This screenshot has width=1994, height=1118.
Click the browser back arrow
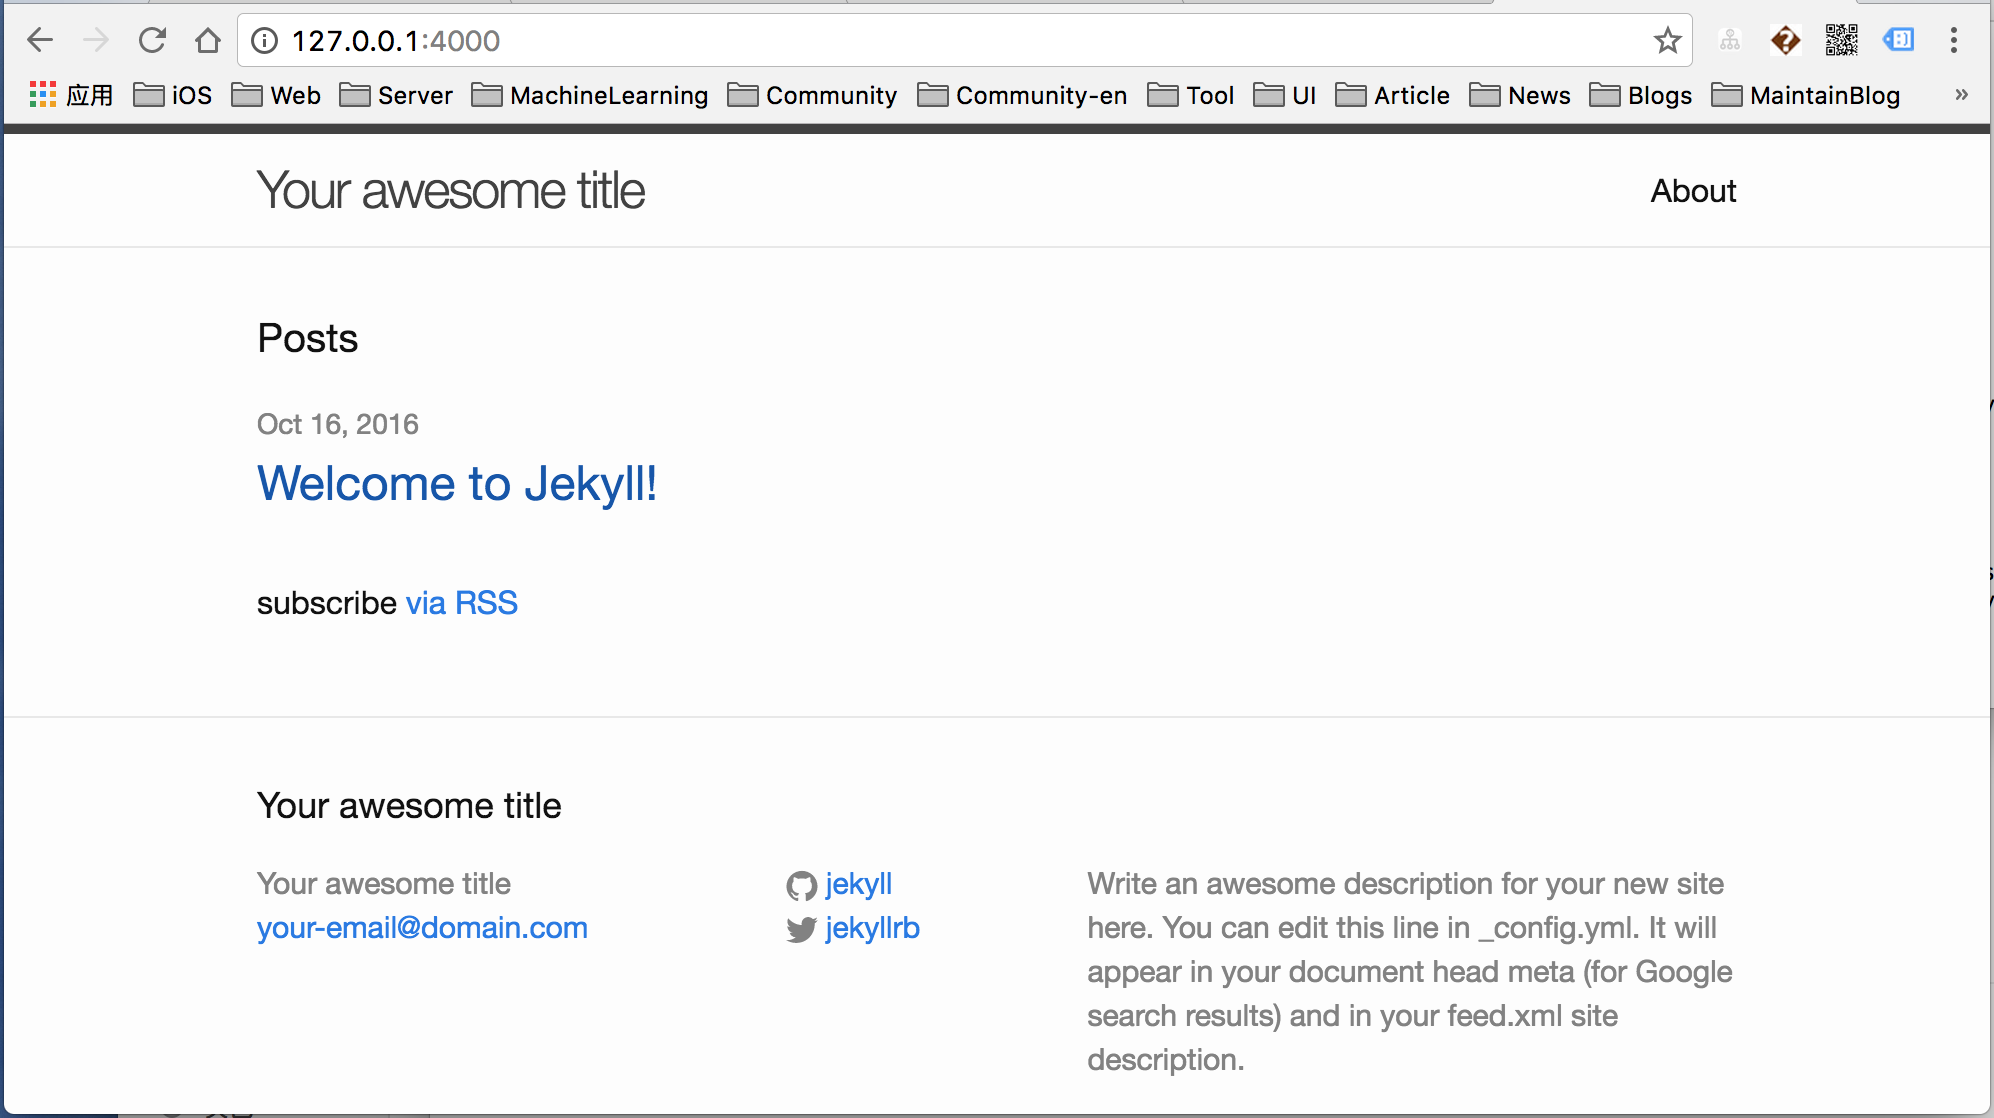point(40,40)
